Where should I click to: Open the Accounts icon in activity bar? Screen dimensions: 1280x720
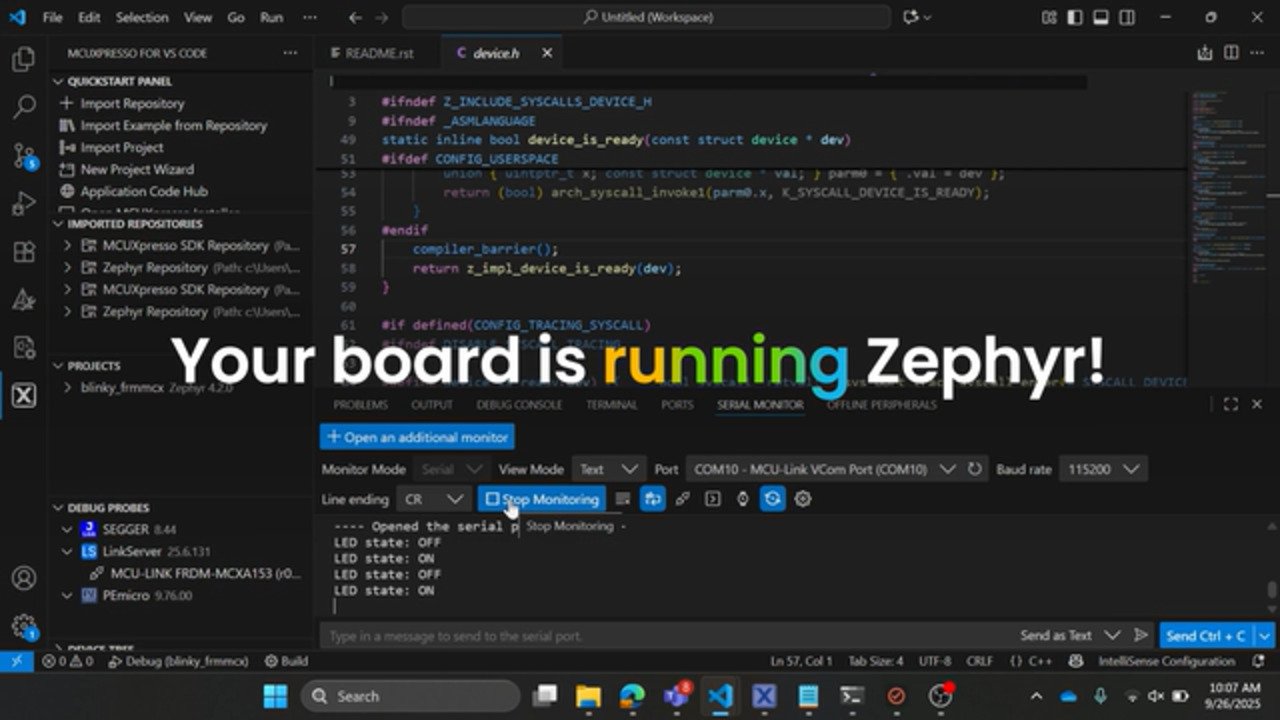click(23, 578)
